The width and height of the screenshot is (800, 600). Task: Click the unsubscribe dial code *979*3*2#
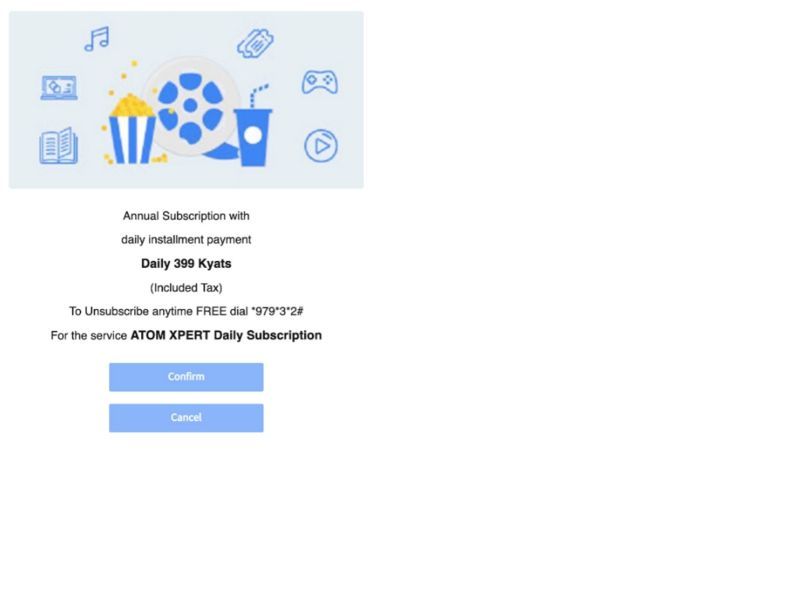(278, 311)
